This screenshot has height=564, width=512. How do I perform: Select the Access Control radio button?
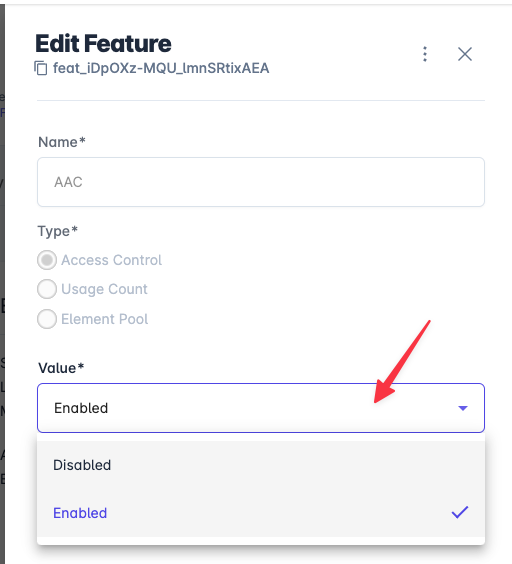click(x=47, y=260)
